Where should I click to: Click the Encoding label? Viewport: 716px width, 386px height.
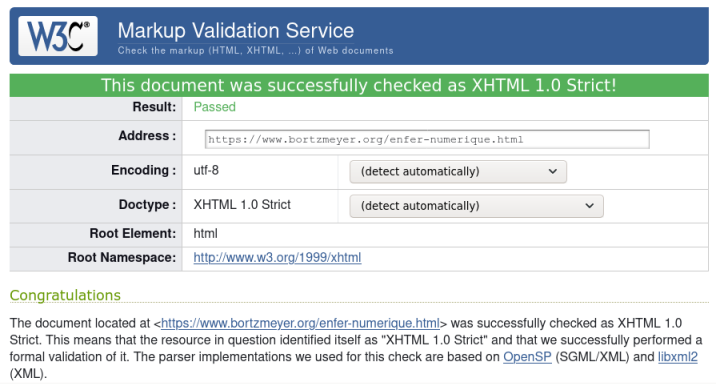tap(143, 170)
